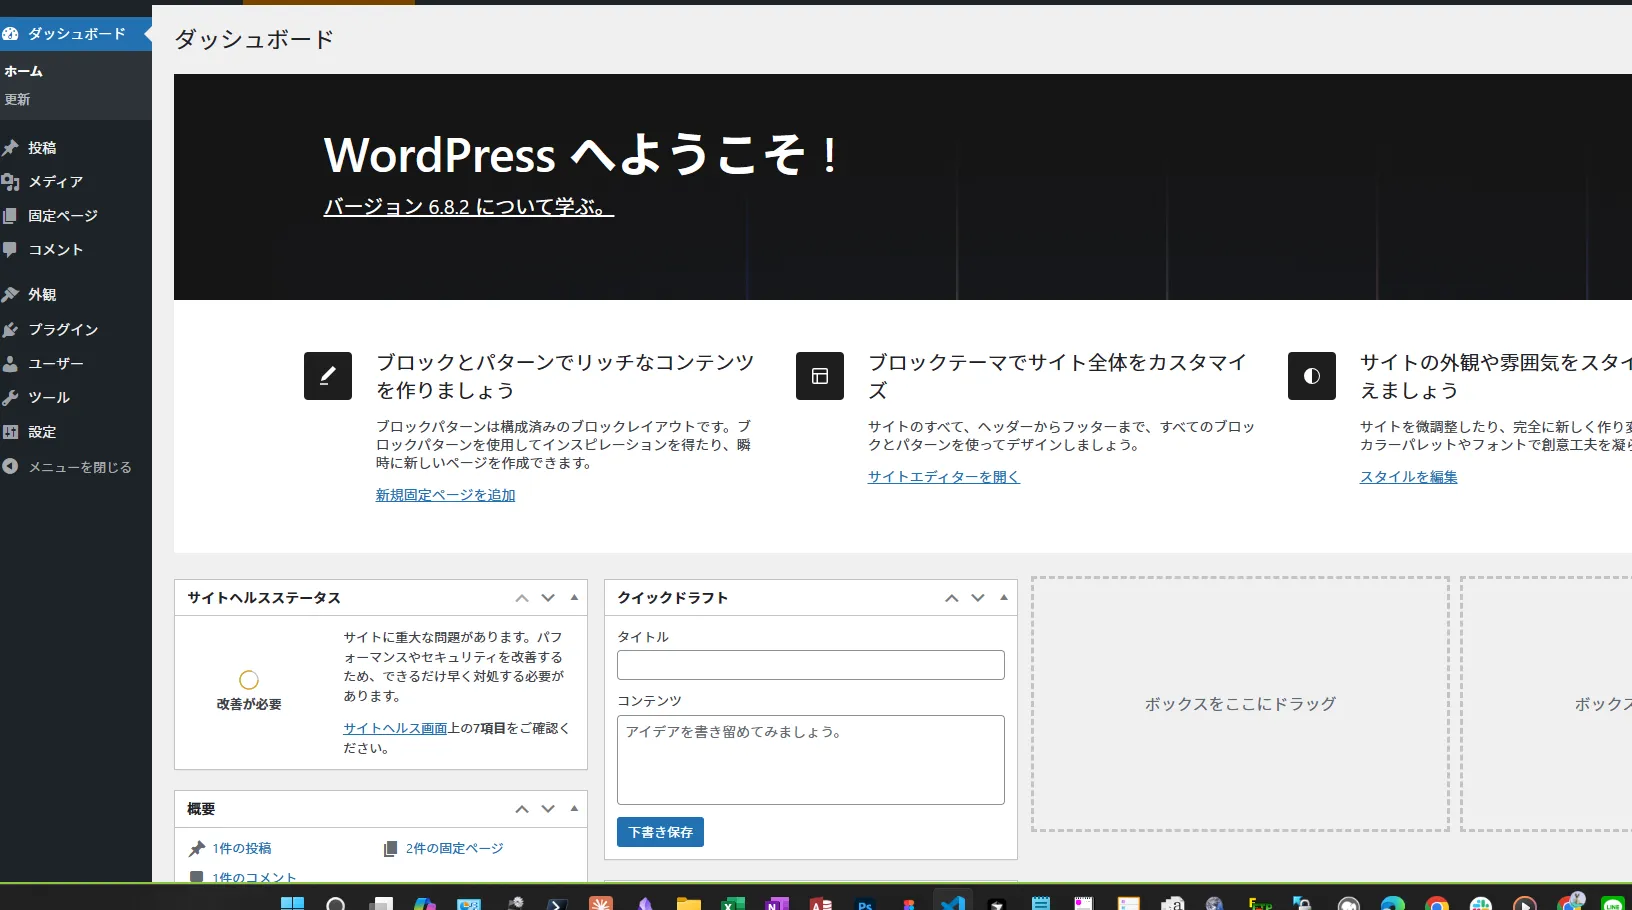Viewport: 1632px width, 910px height.
Task: Collapse the クイックドラフト widget
Action: click(x=1003, y=597)
